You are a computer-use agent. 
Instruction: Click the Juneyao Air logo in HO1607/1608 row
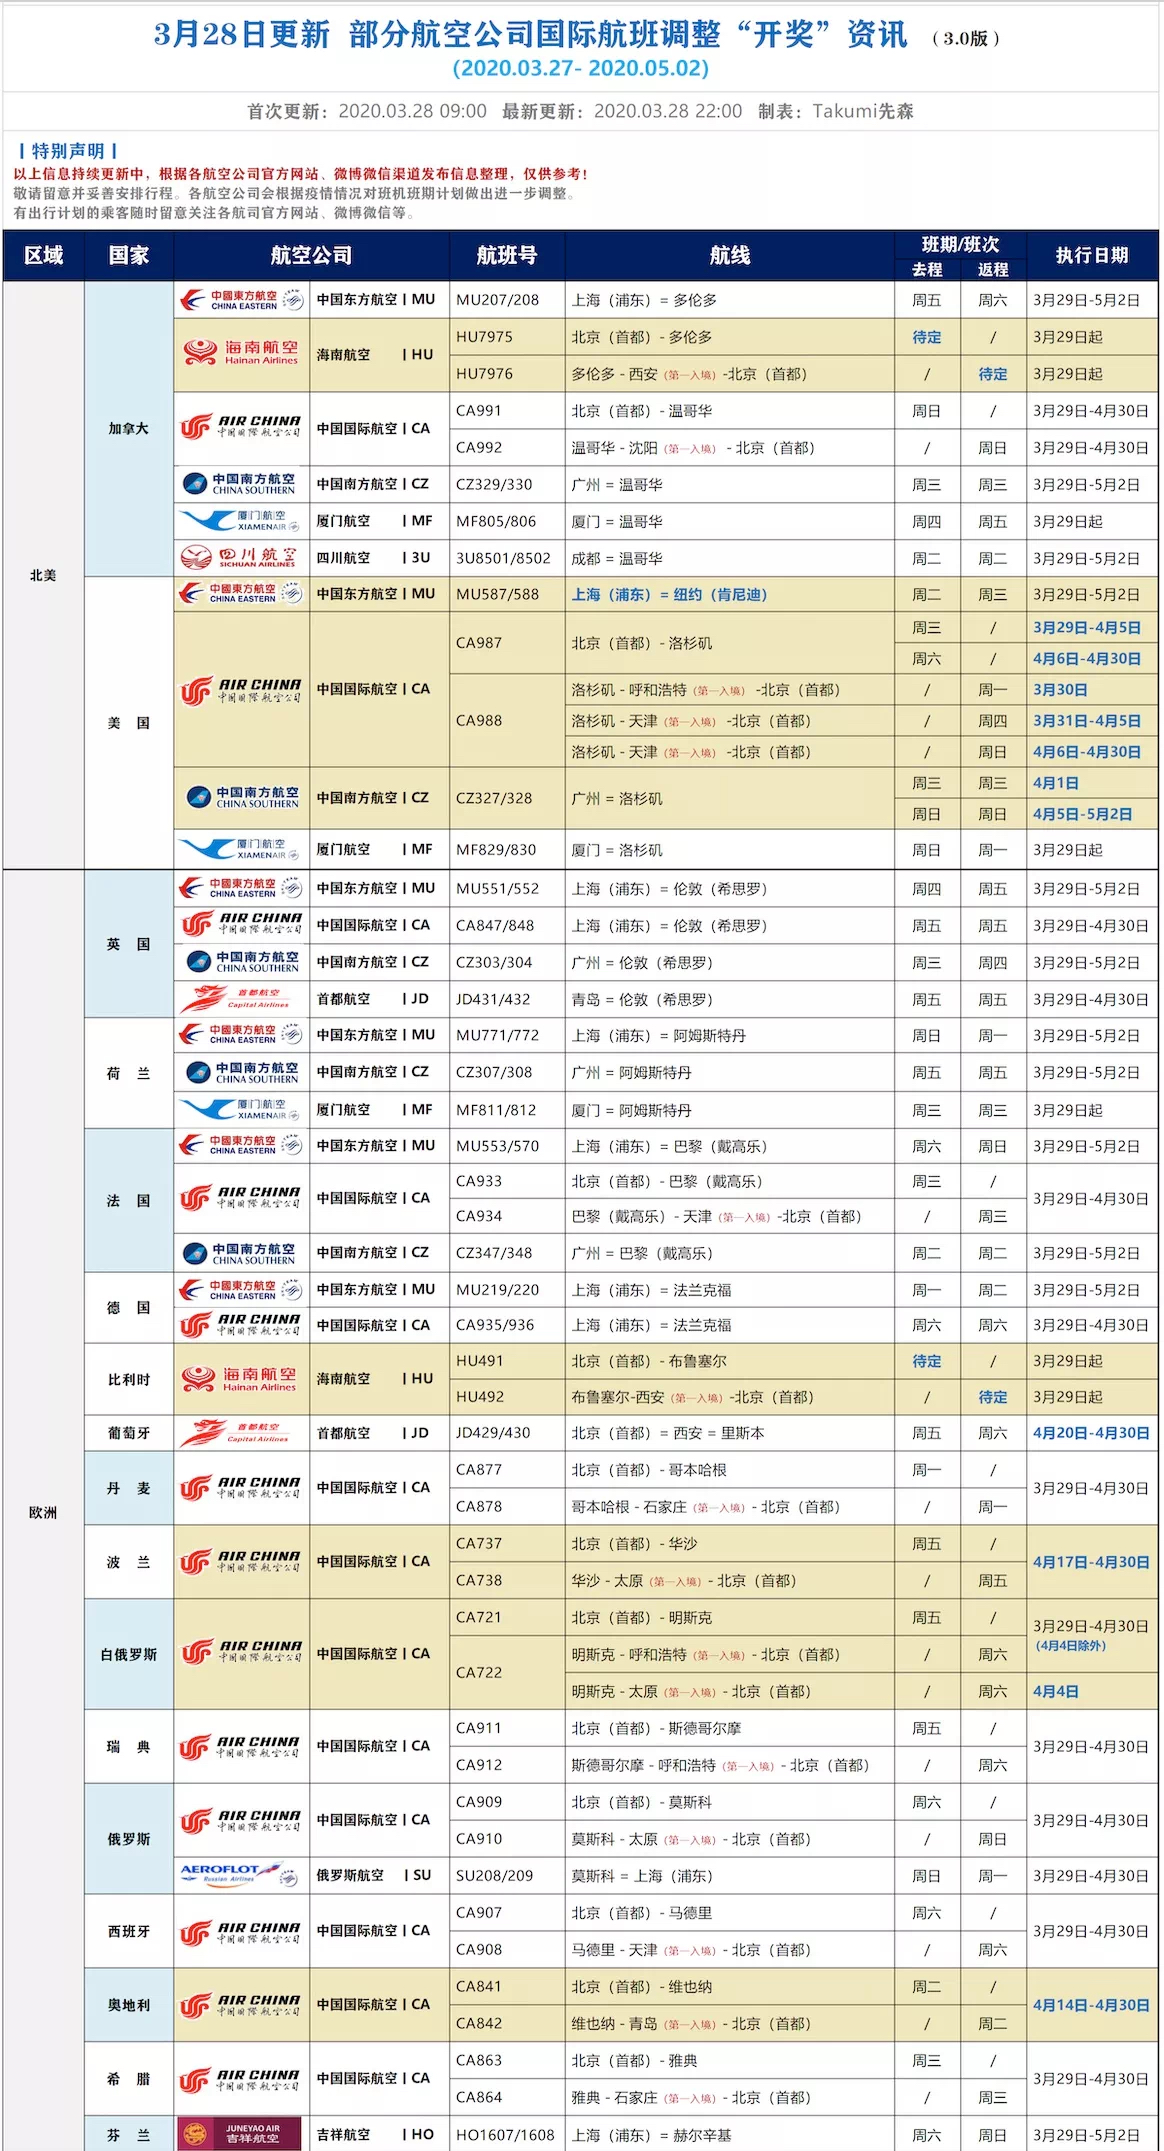click(x=241, y=2134)
